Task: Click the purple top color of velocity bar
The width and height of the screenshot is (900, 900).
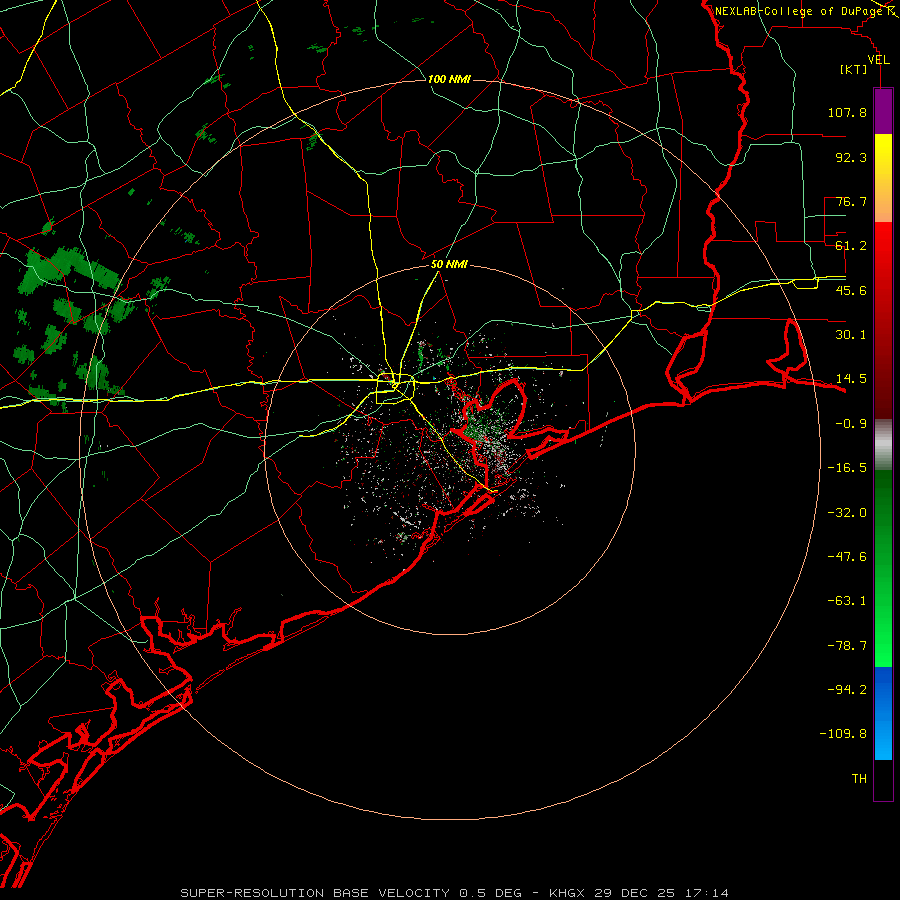Action: click(x=883, y=111)
